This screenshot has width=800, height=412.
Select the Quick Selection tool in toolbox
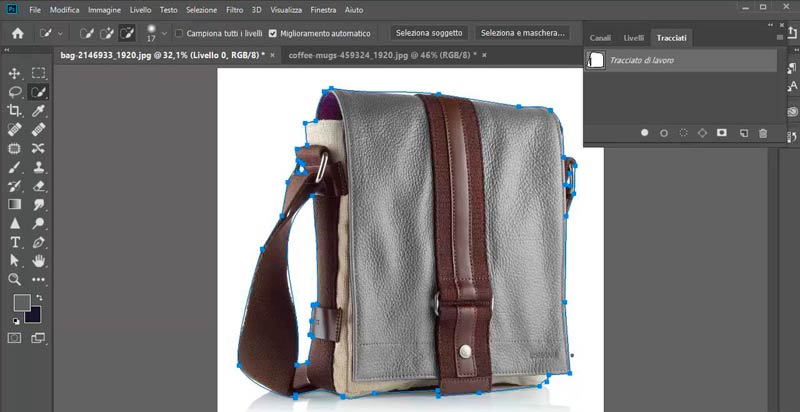(x=39, y=92)
